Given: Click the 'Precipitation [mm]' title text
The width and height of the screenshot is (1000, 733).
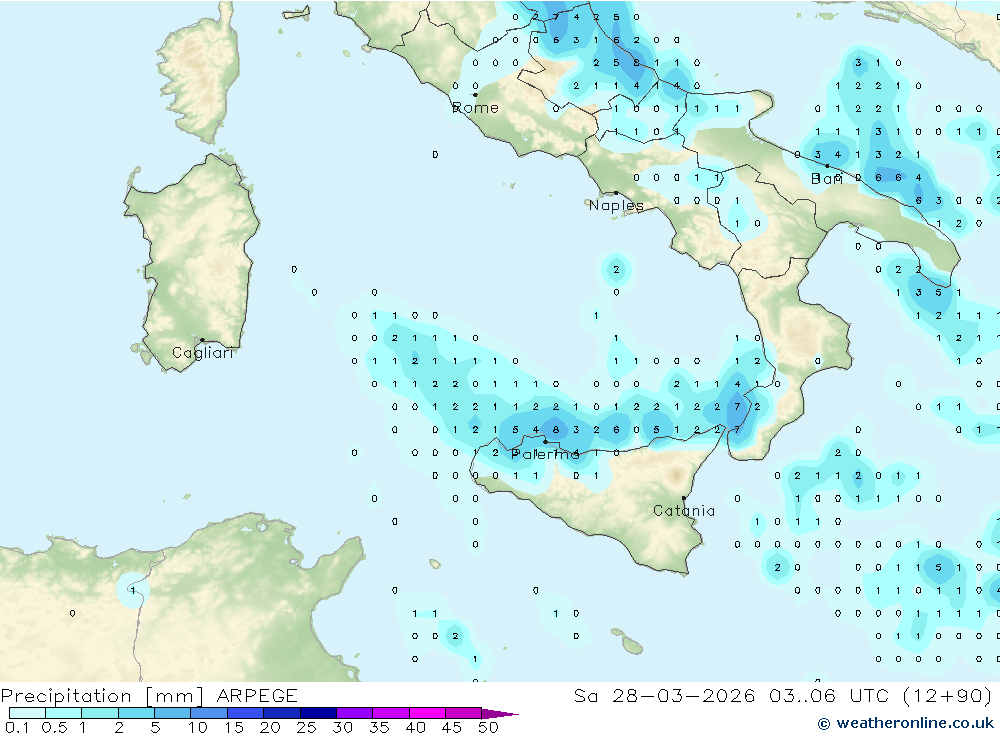Looking at the screenshot, I should click(x=102, y=695).
